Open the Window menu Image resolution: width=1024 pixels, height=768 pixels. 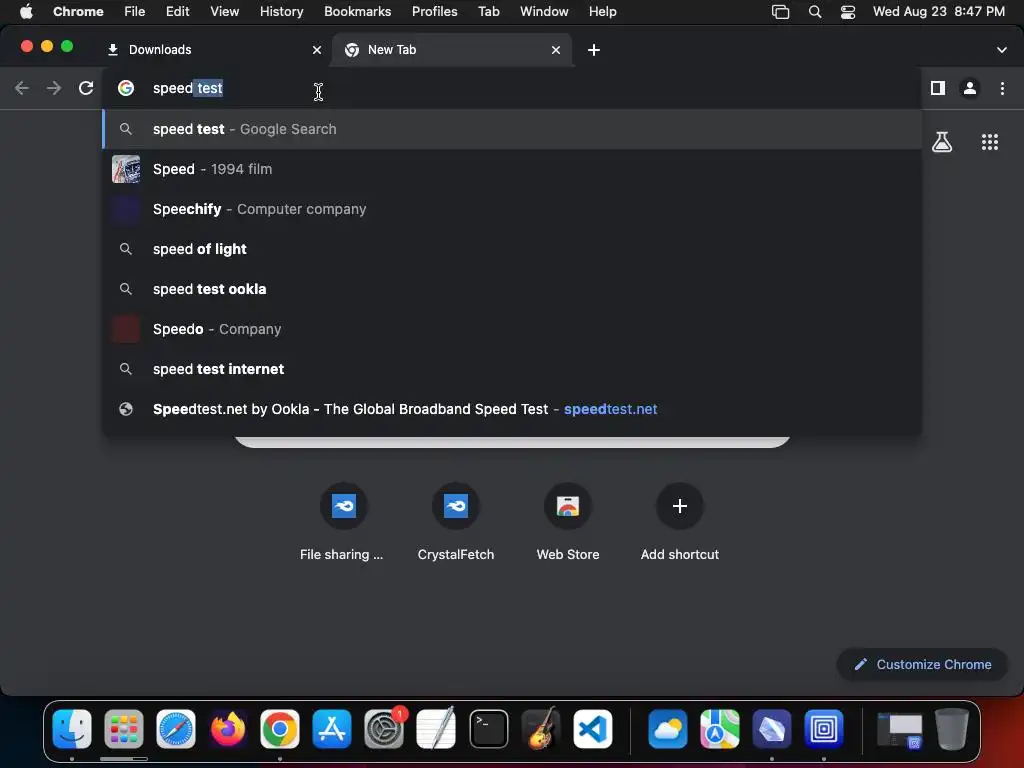point(544,11)
